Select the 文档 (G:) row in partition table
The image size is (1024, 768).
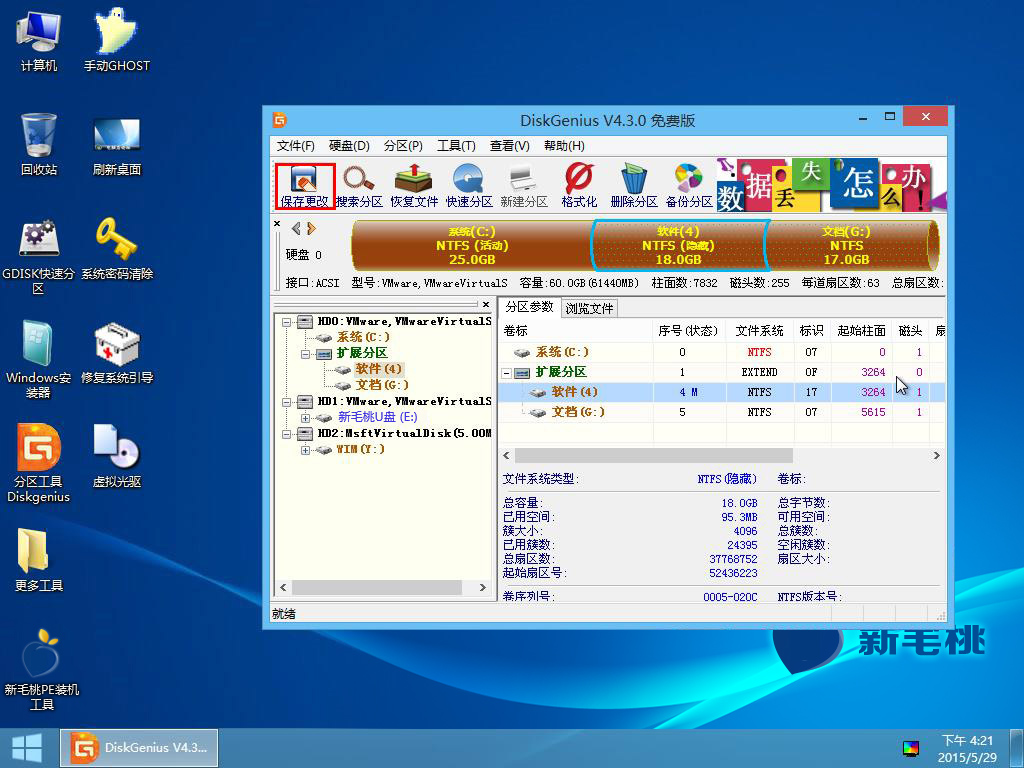(722, 412)
